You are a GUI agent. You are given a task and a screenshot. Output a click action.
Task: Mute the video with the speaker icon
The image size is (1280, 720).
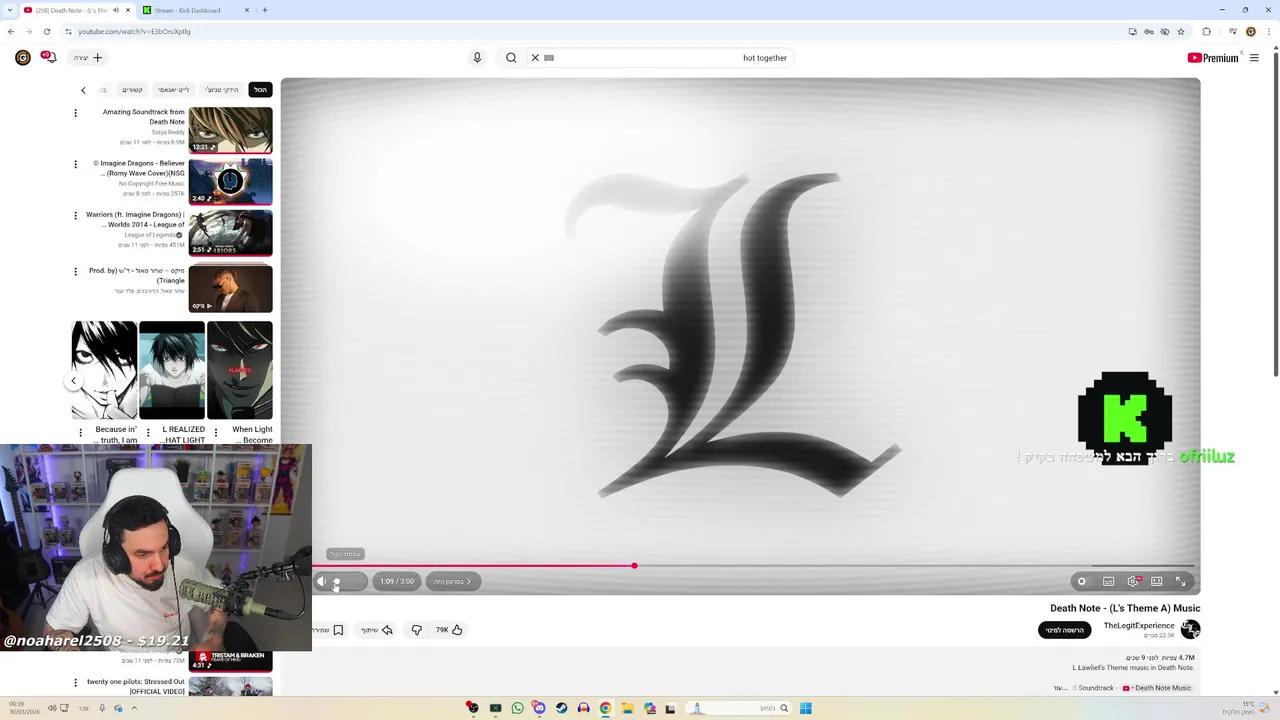click(322, 581)
